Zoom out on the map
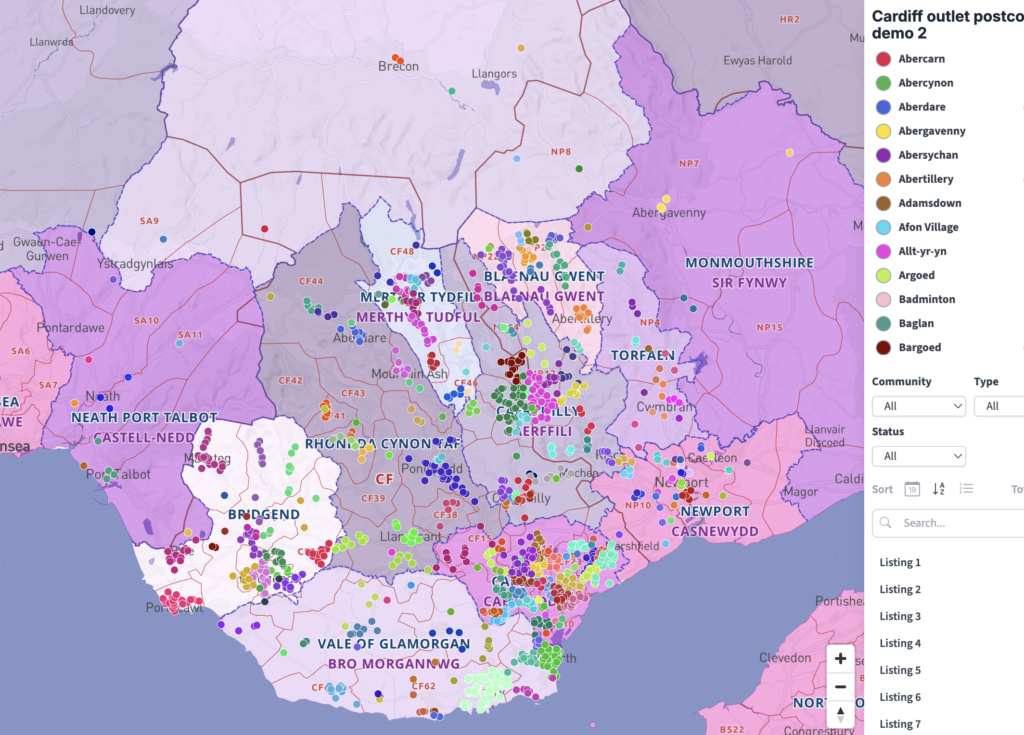This screenshot has height=735, width=1024. pos(840,687)
